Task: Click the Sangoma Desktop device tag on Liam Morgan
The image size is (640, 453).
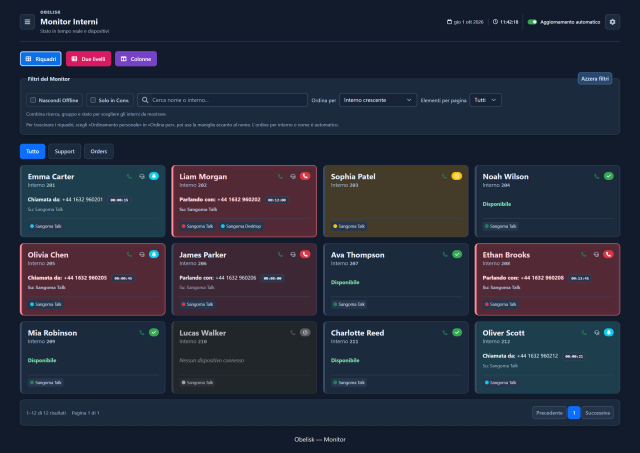Action: tap(241, 226)
